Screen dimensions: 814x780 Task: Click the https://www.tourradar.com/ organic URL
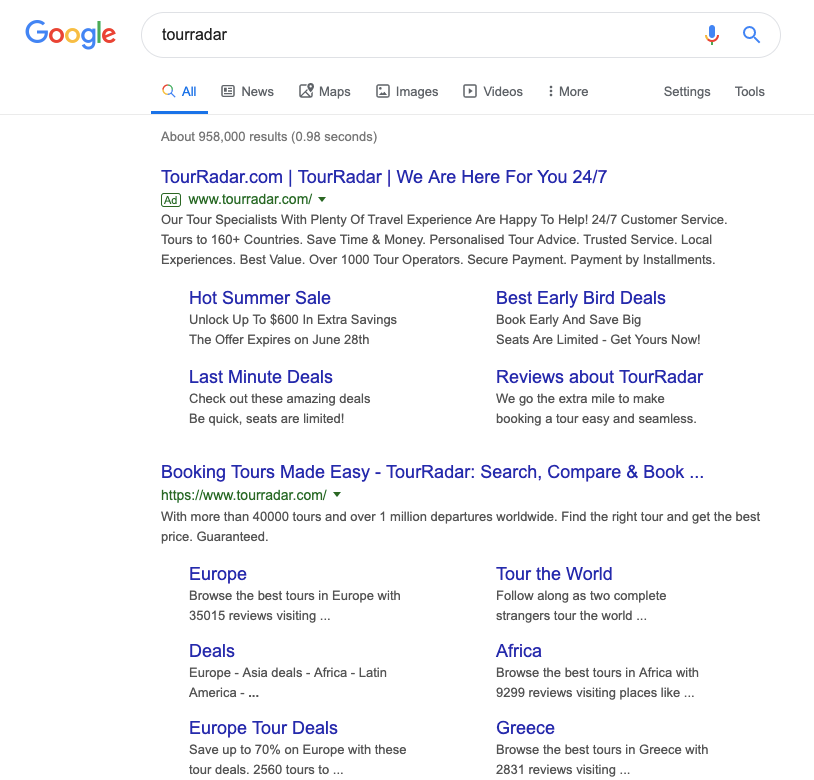(243, 495)
